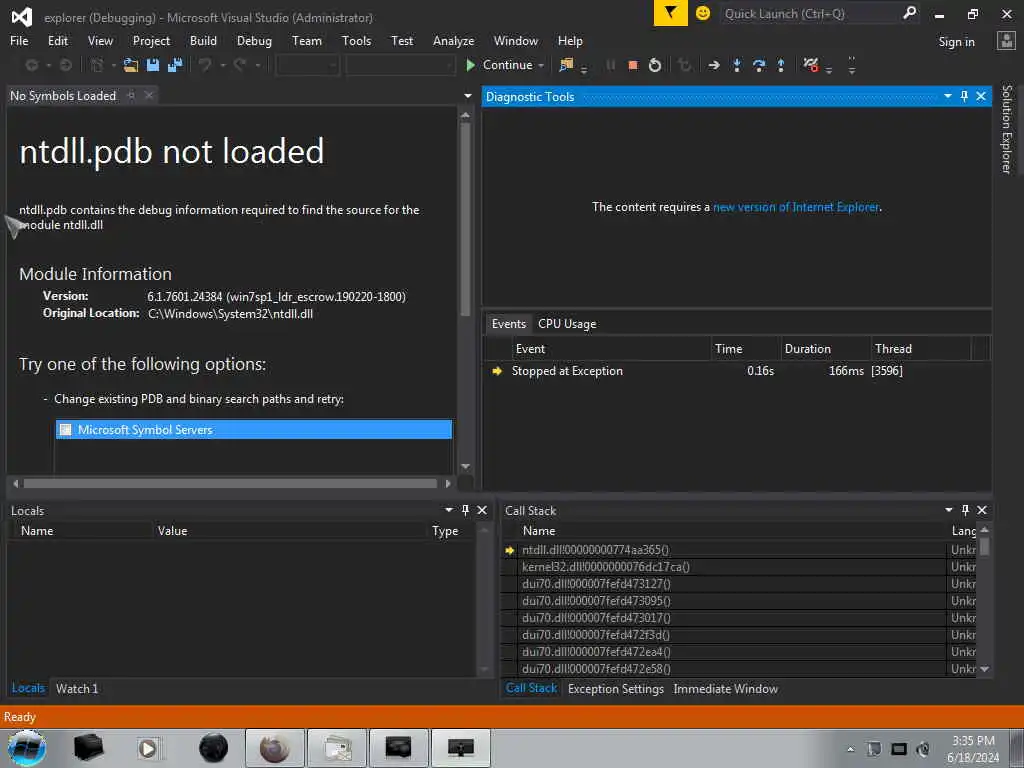The height and width of the screenshot is (768, 1024).
Task: Click the Step Into icon
Action: 737,65
